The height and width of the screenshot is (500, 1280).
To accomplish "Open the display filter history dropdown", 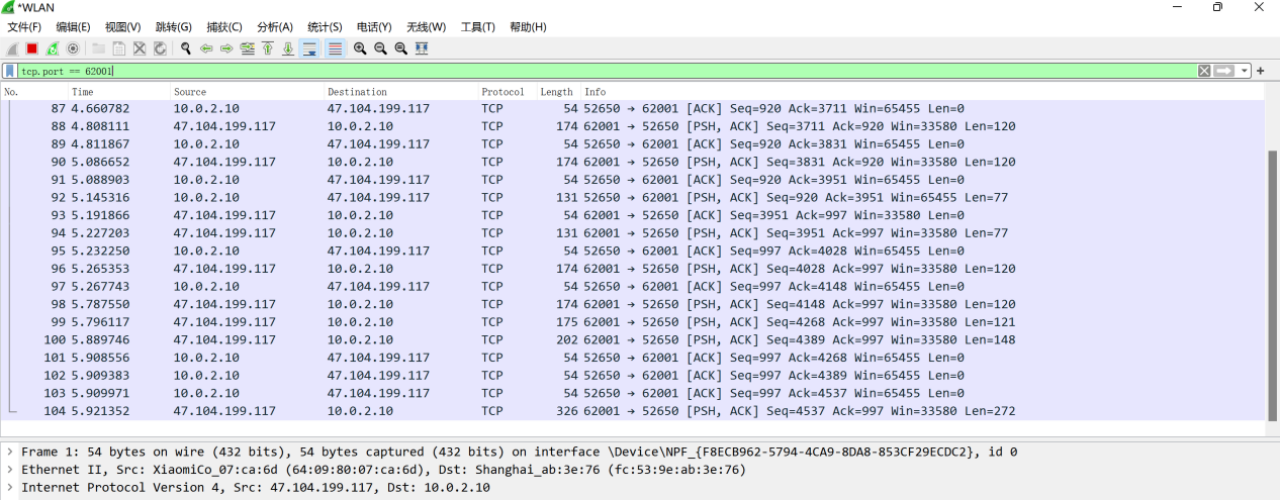I will [x=1245, y=71].
